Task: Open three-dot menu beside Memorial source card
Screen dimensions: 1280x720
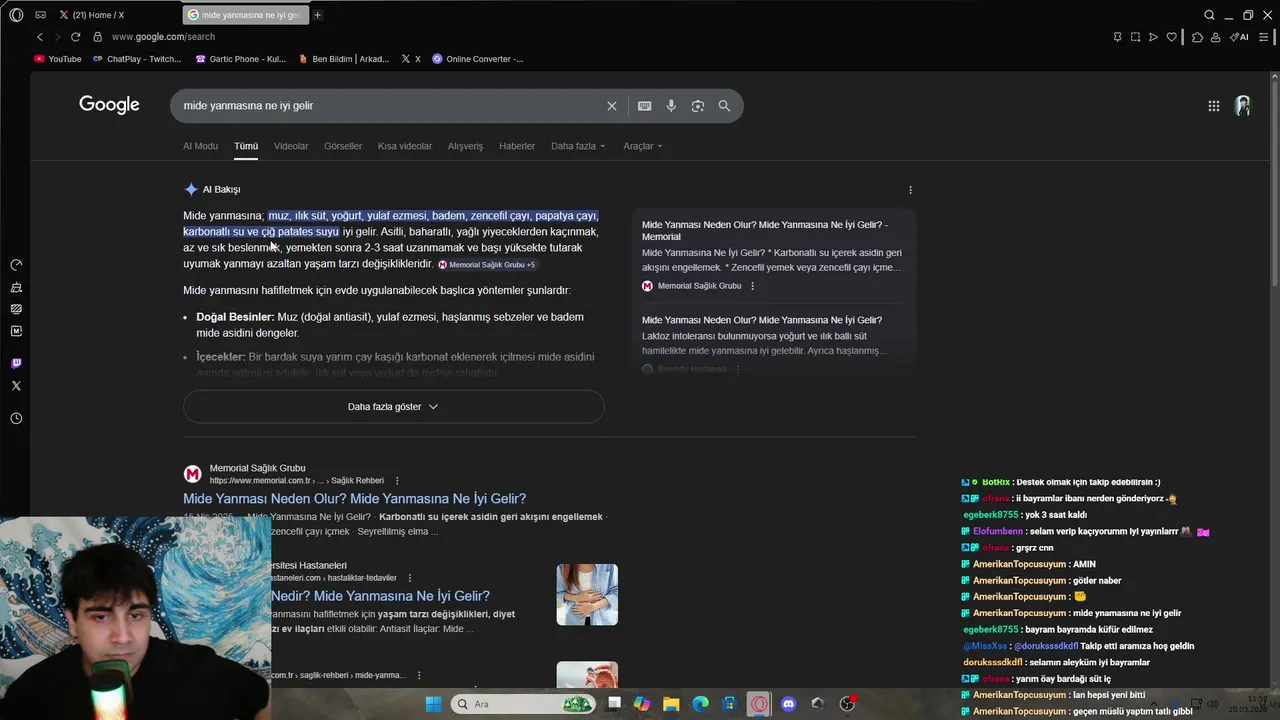Action: 752,286
